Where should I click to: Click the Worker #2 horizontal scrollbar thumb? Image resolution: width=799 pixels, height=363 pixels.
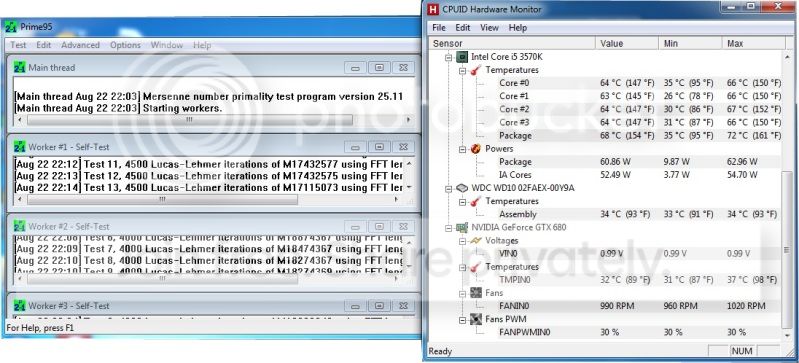(x=162, y=279)
